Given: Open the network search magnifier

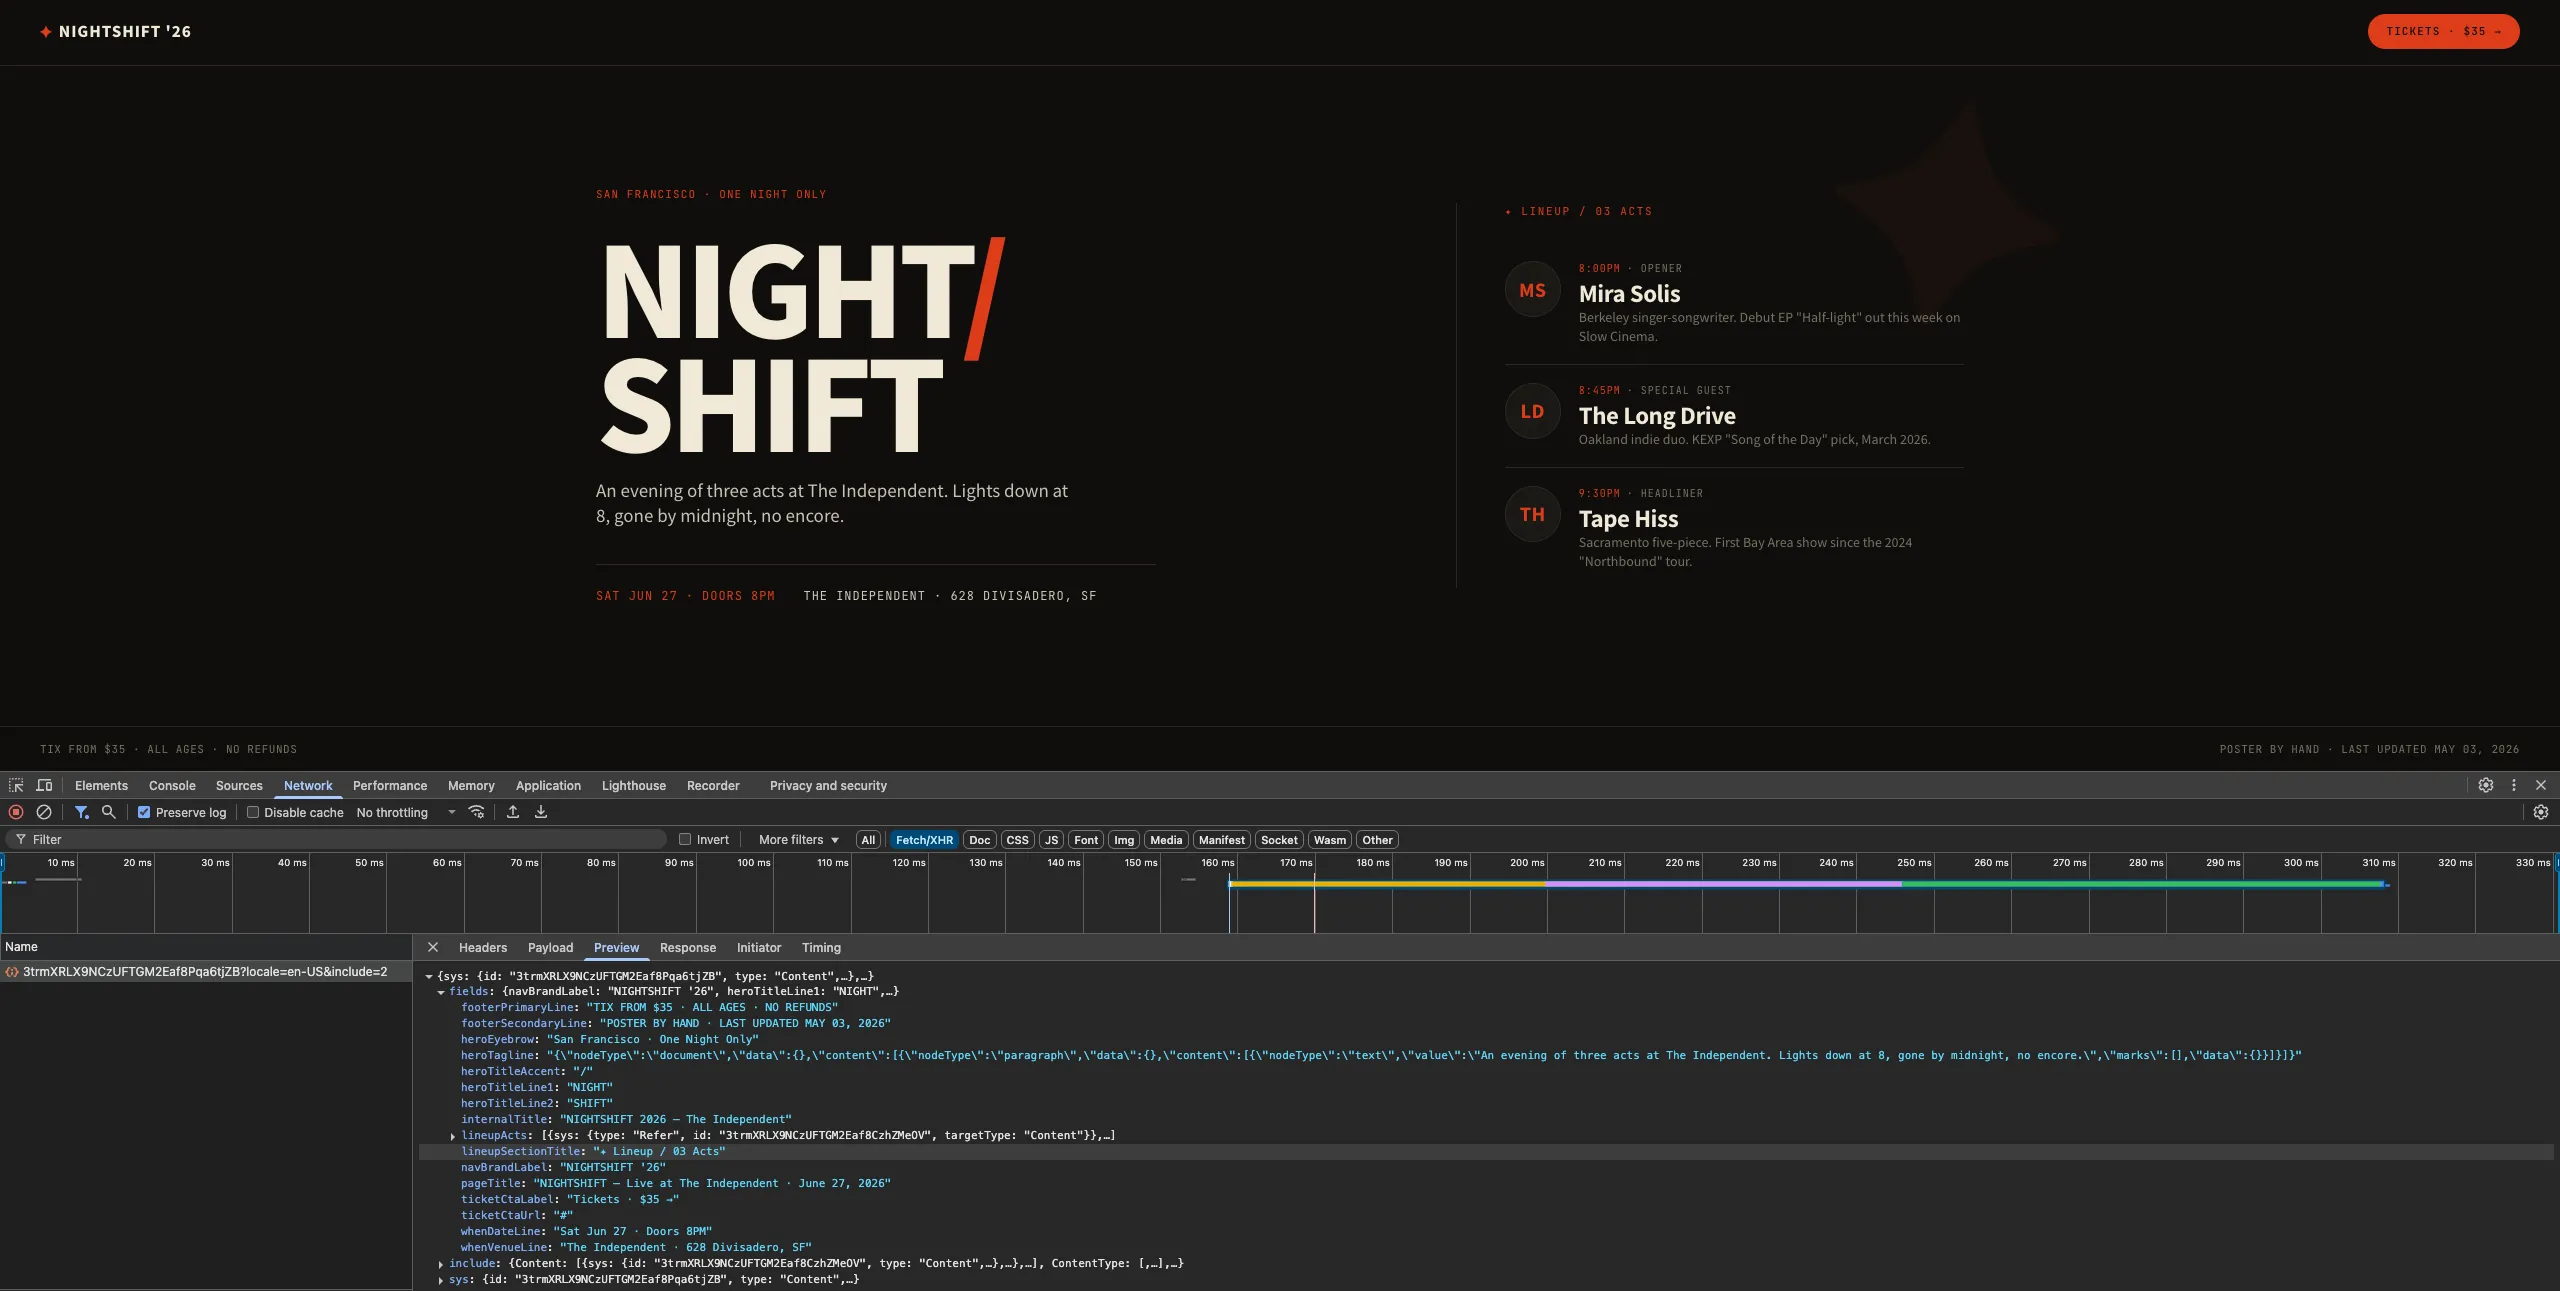Looking at the screenshot, I should (109, 812).
